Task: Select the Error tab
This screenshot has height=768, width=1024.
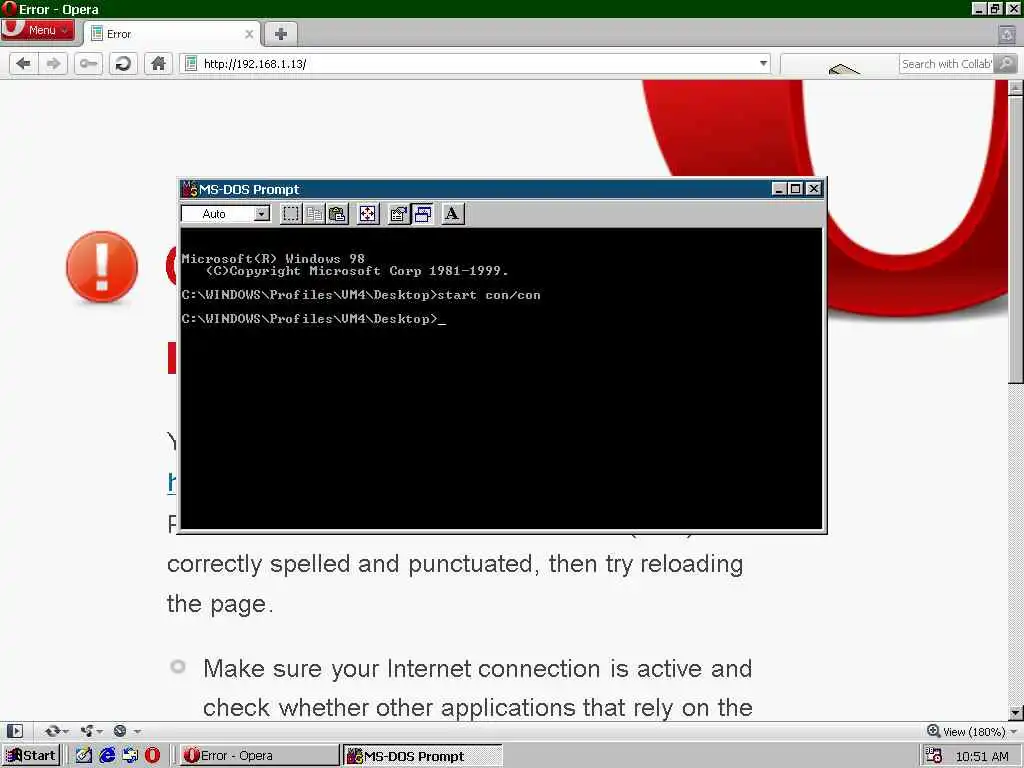Action: tap(172, 34)
